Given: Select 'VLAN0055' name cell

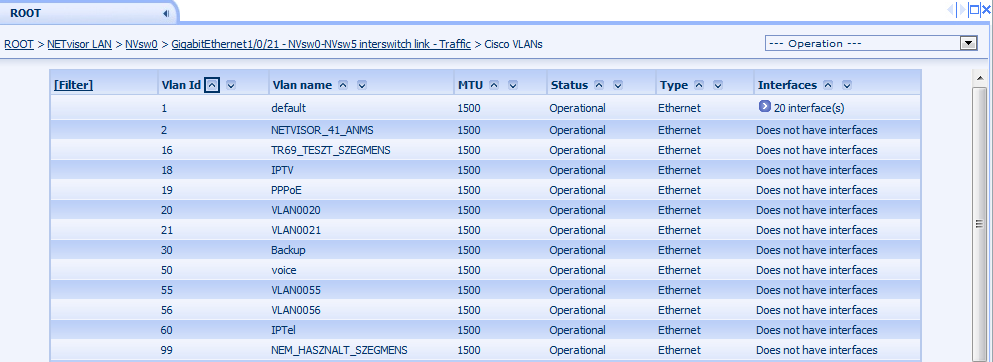Looking at the screenshot, I should tap(296, 290).
